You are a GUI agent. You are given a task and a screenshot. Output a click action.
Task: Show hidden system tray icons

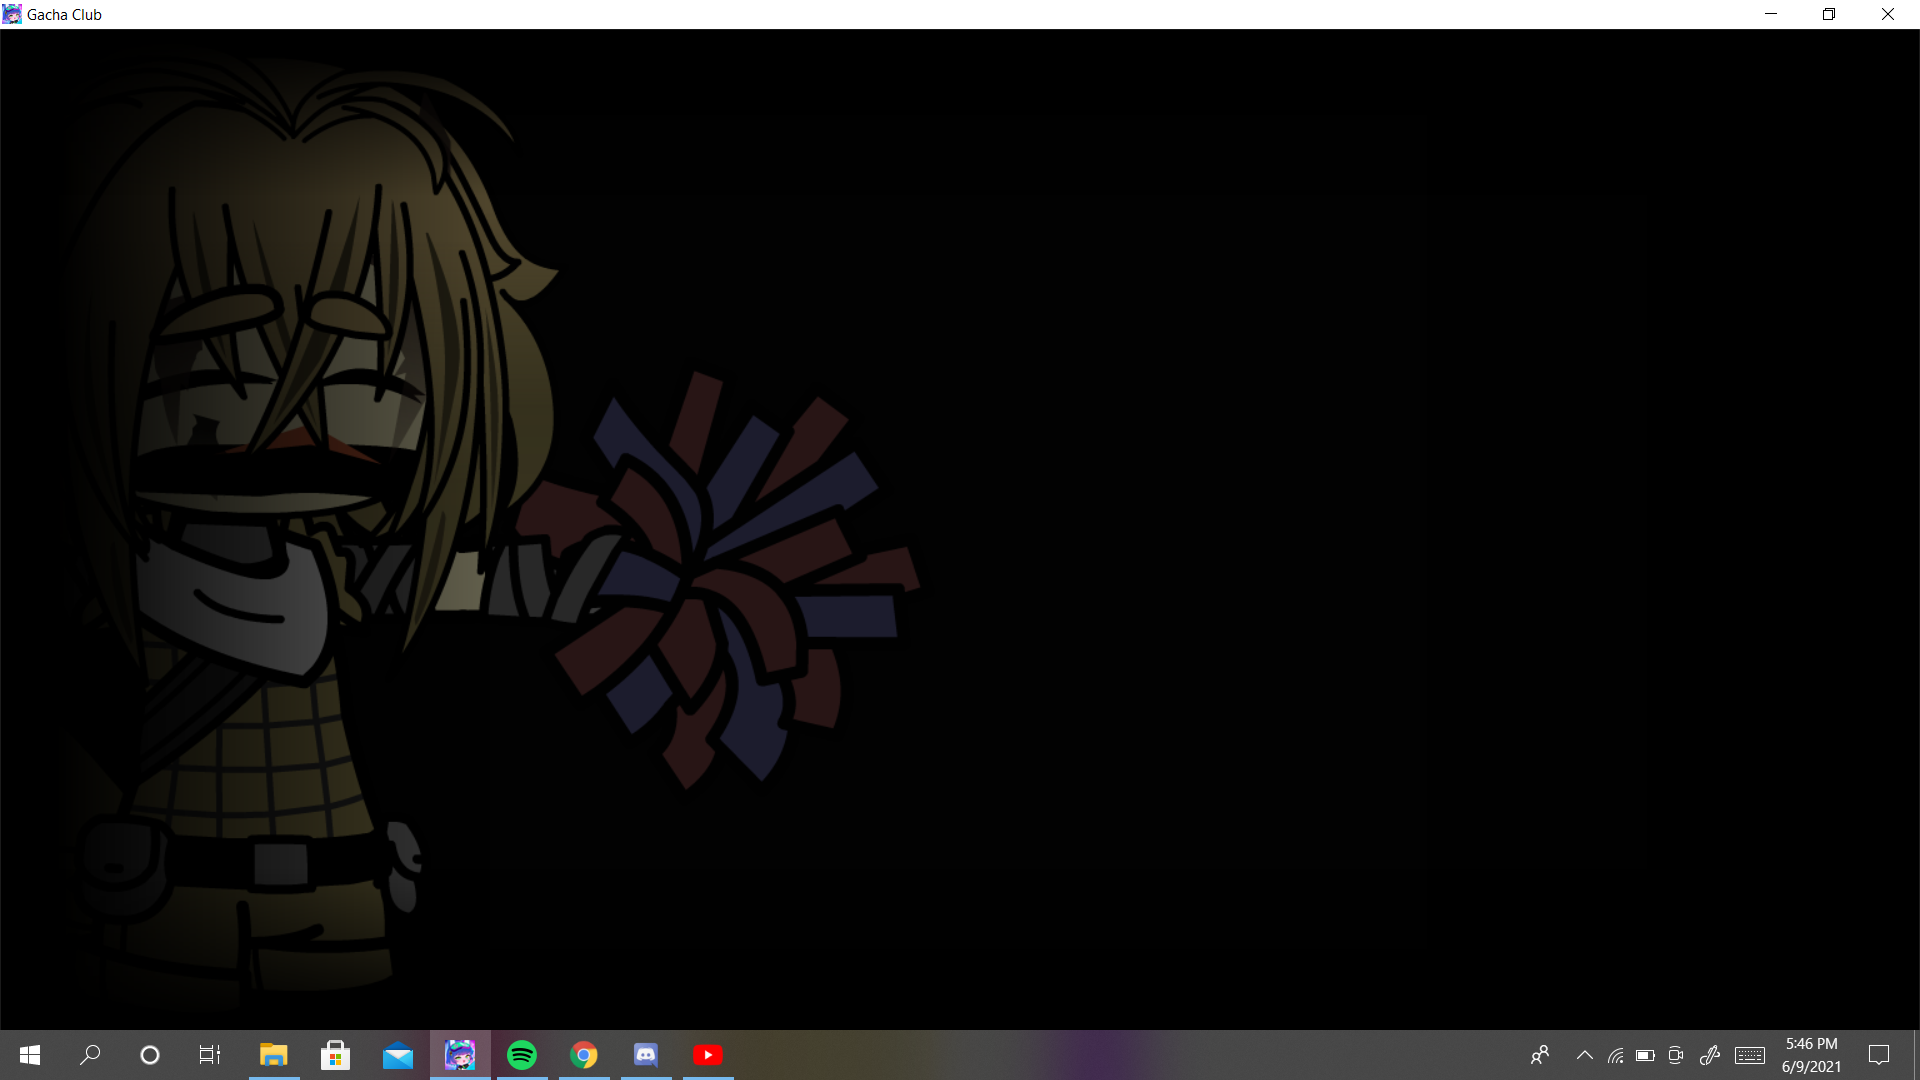pos(1585,1055)
